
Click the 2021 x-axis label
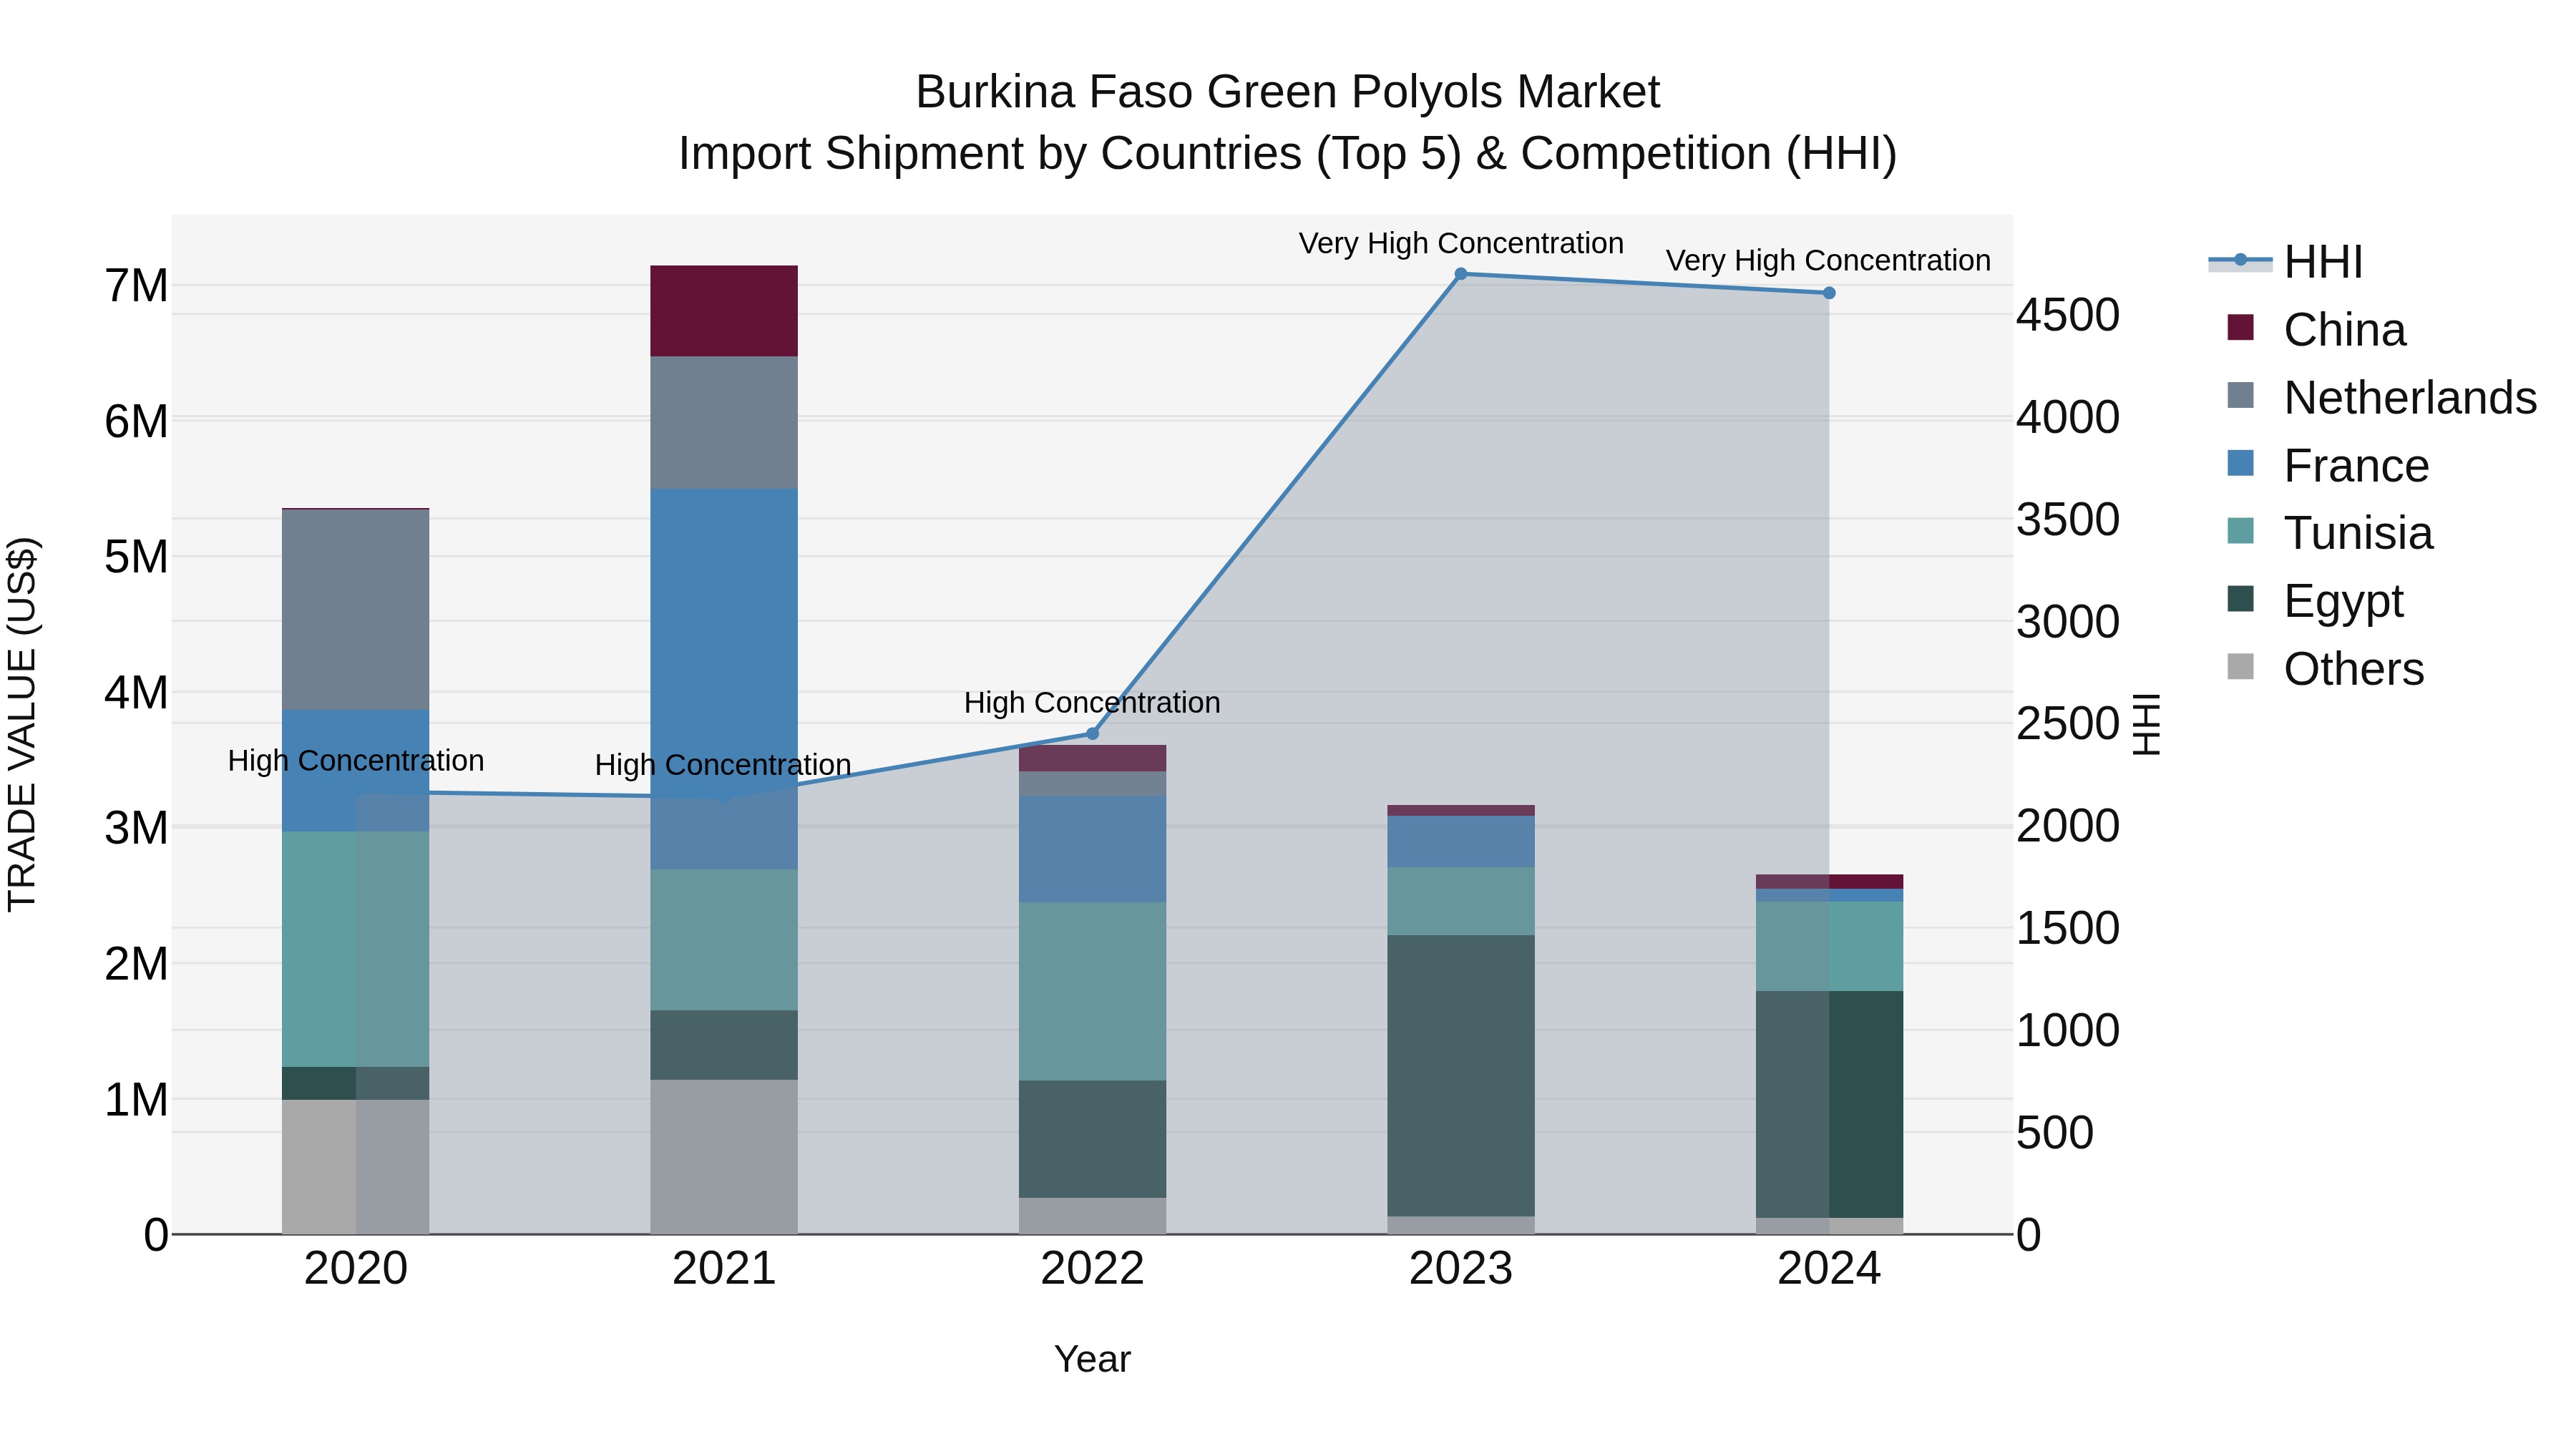tap(724, 1269)
